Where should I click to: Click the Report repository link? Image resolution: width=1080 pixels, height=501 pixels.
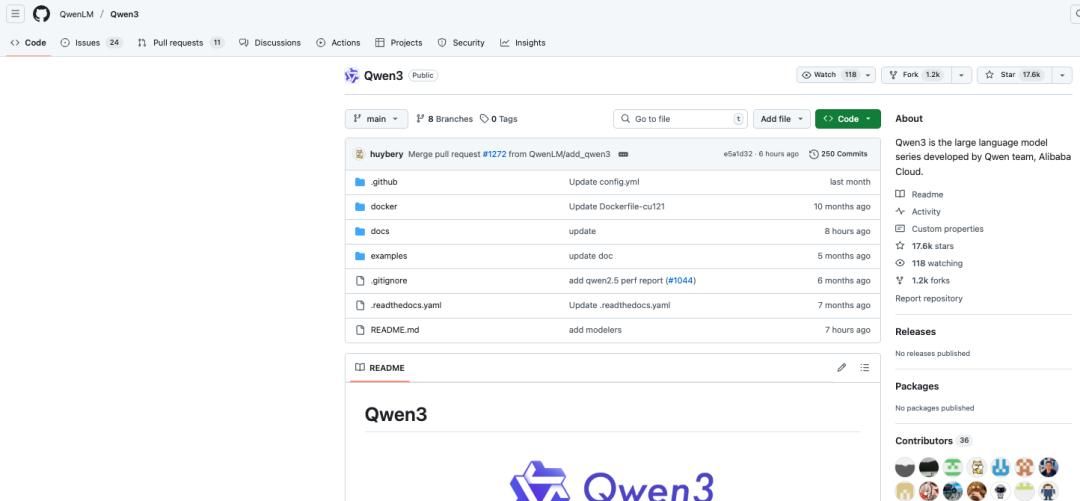point(928,298)
